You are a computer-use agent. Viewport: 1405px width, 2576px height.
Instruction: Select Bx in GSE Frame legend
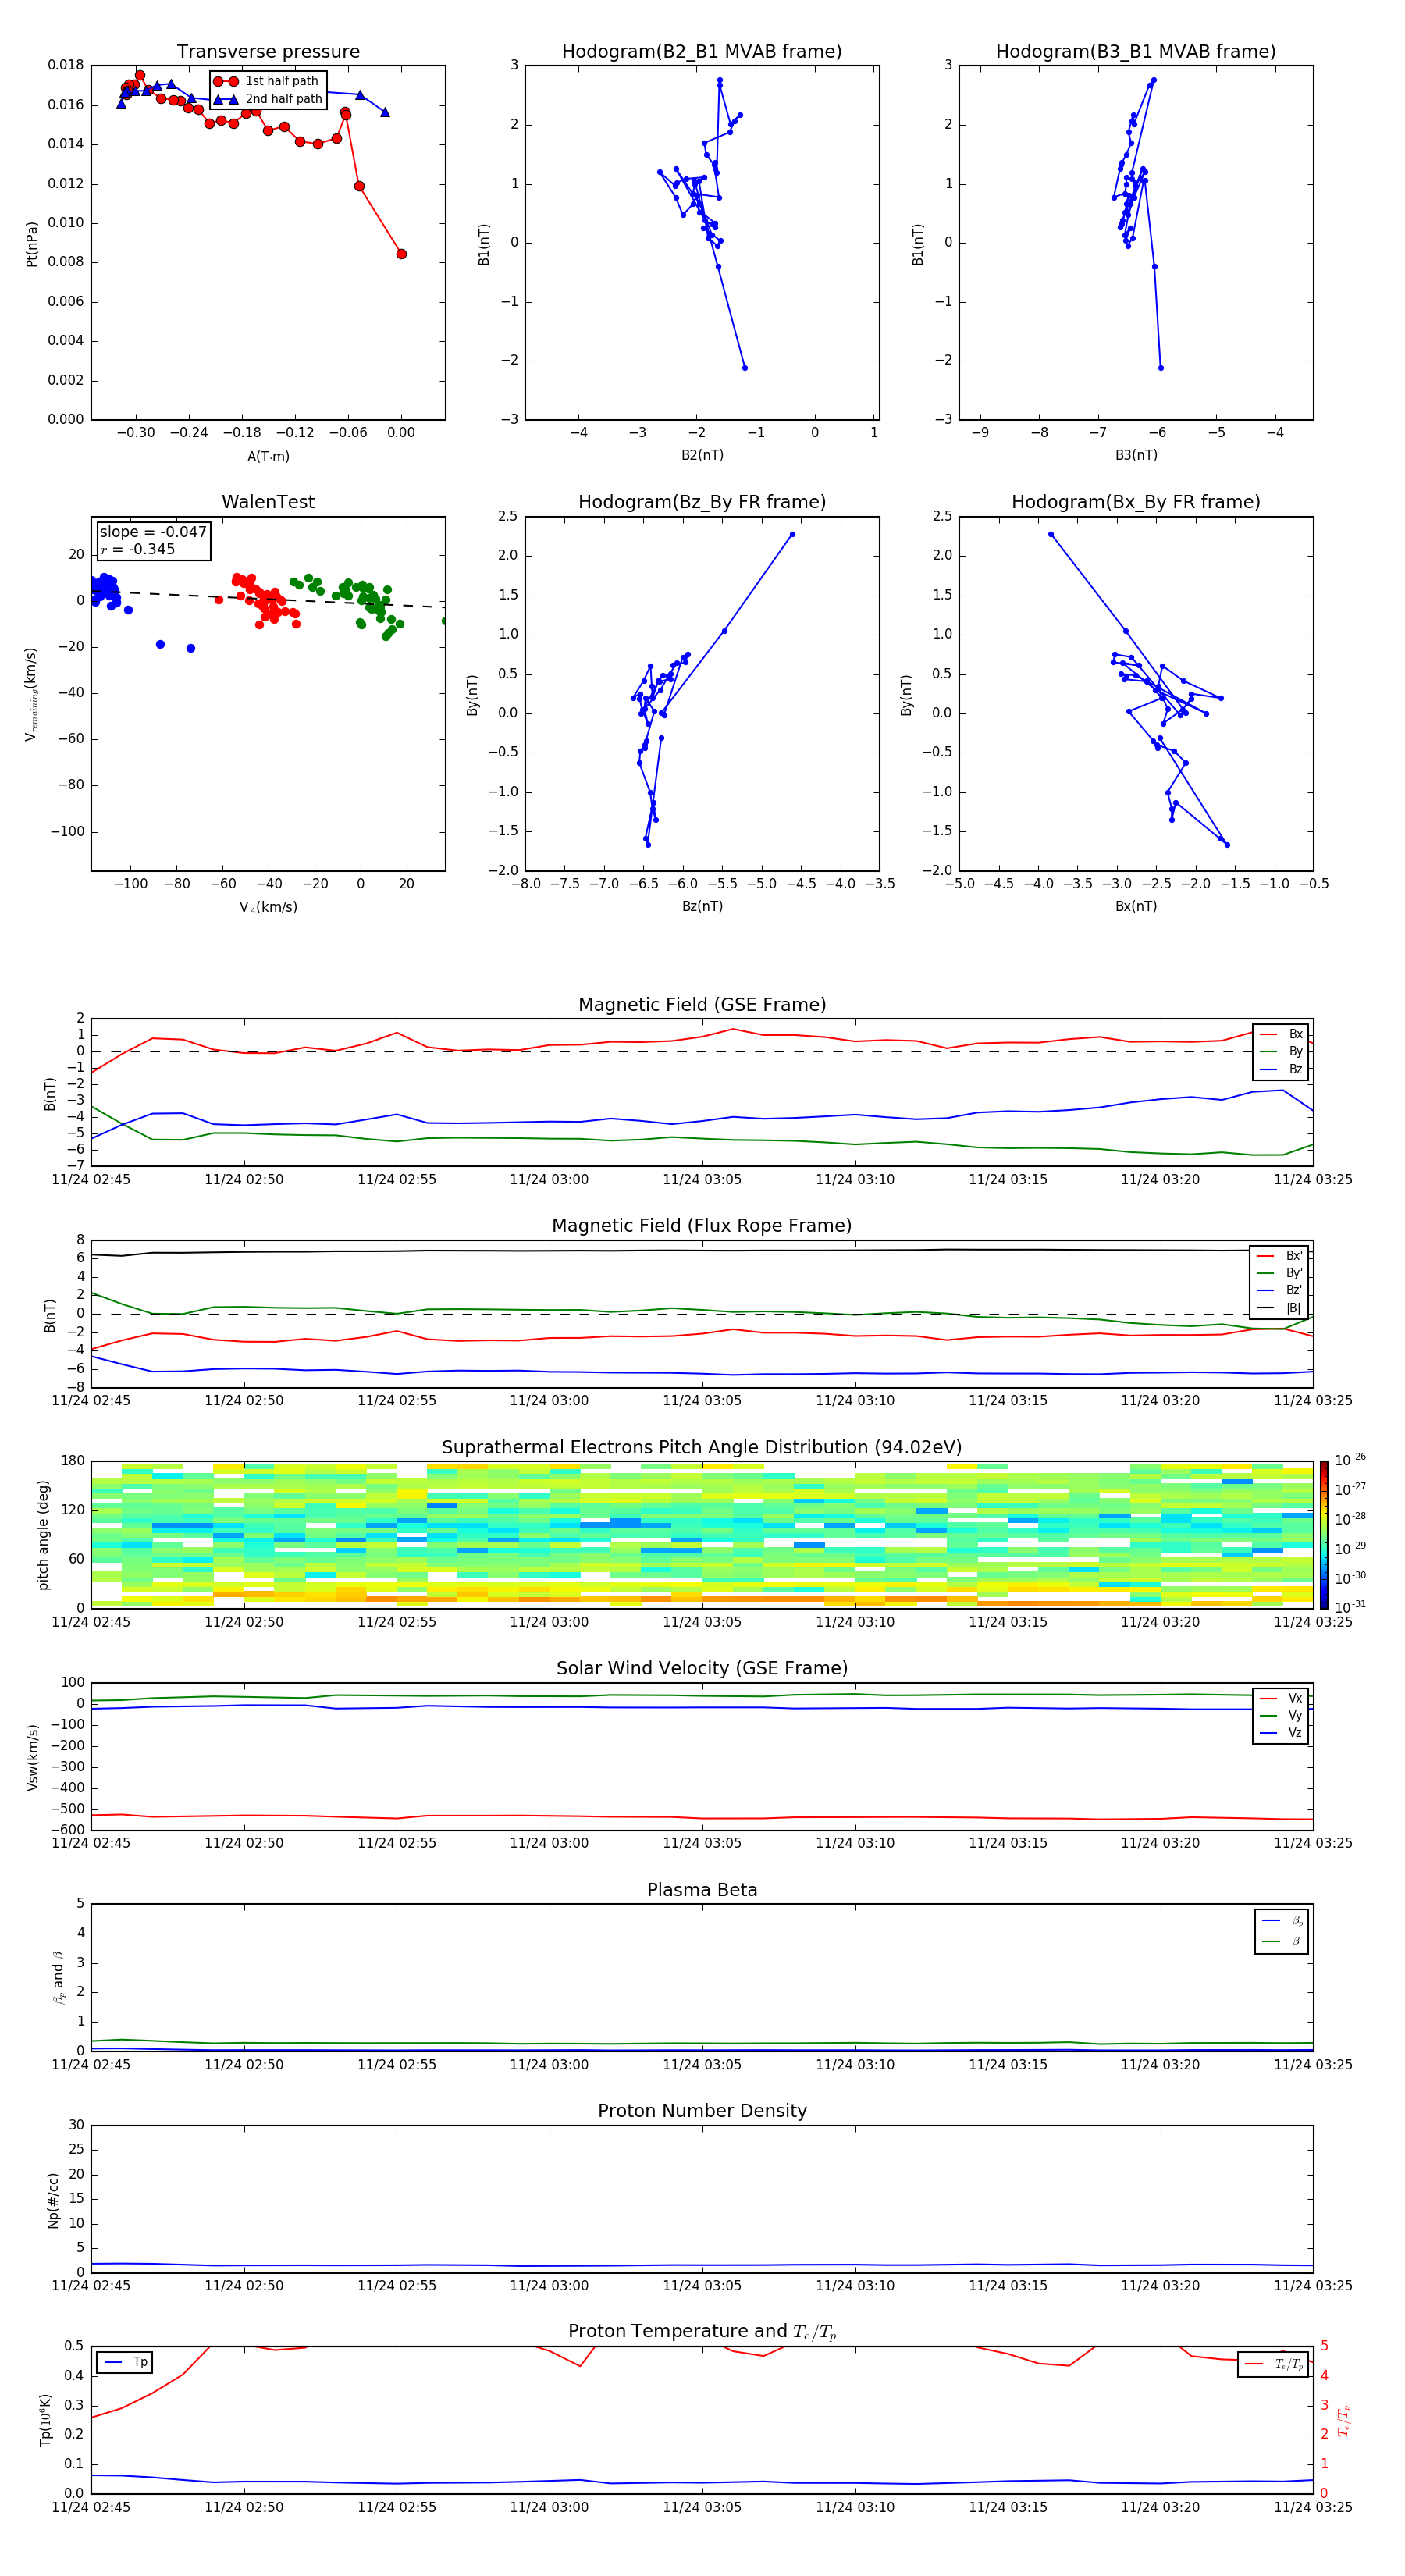[1281, 1034]
